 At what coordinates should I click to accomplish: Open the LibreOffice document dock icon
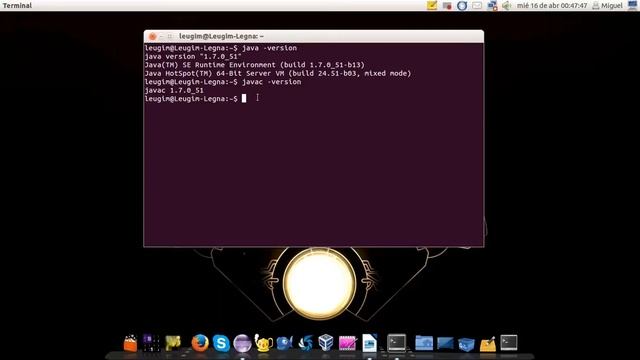[x=369, y=343]
